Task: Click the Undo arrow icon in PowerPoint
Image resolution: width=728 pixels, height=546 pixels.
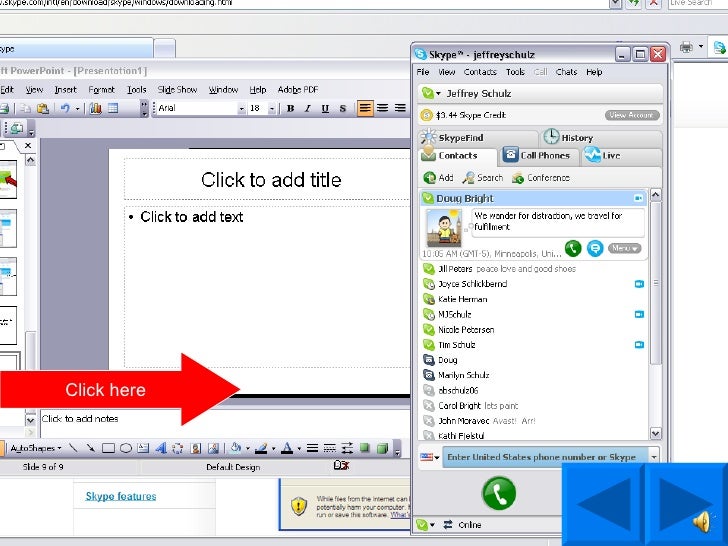Action: click(x=65, y=108)
